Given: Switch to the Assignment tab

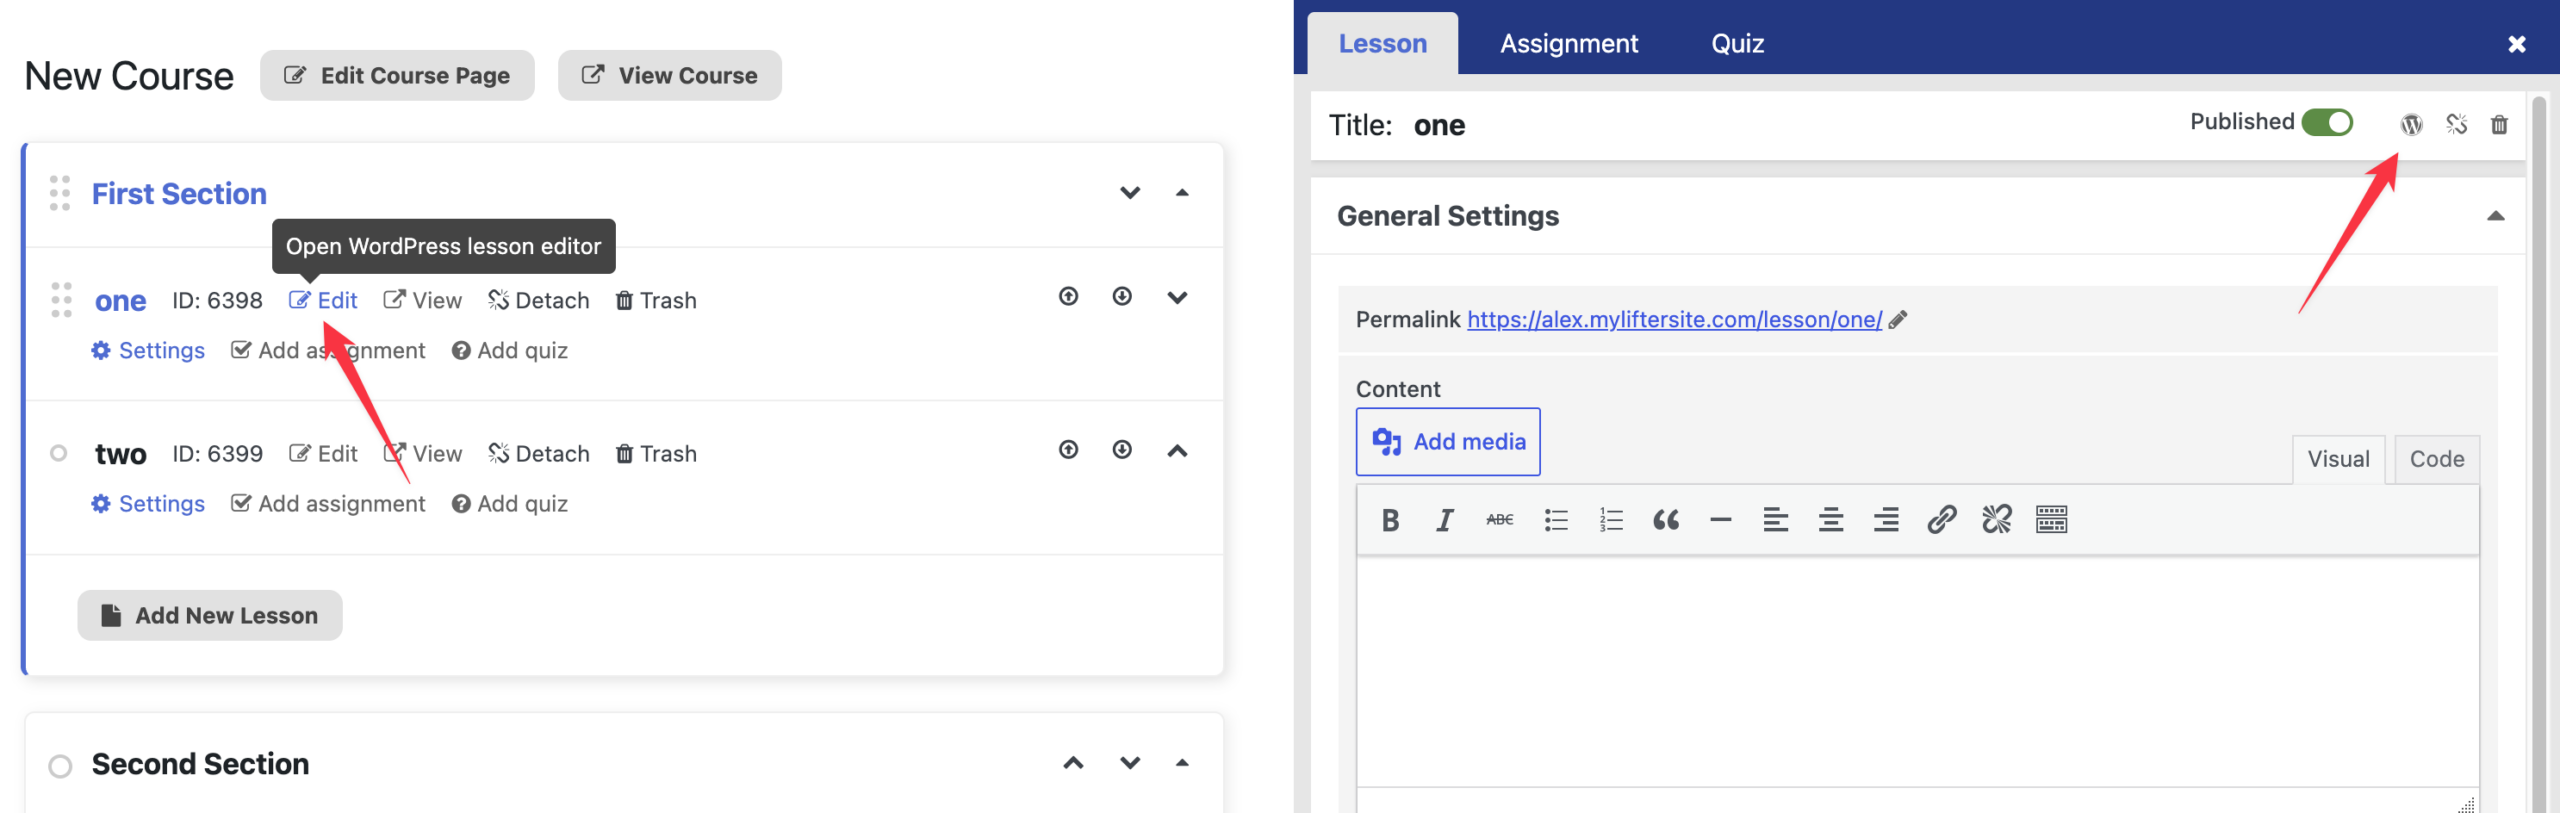Looking at the screenshot, I should [x=1569, y=44].
